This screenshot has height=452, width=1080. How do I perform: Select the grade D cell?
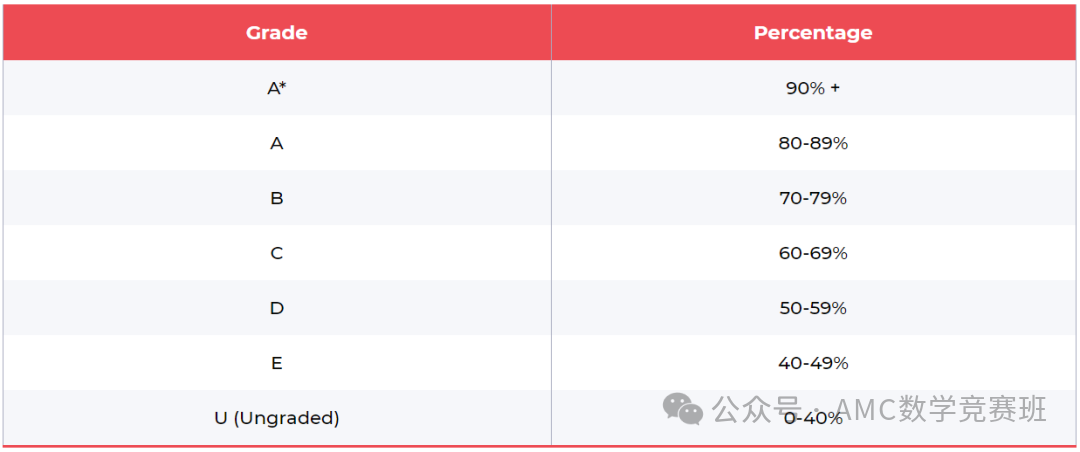[277, 308]
